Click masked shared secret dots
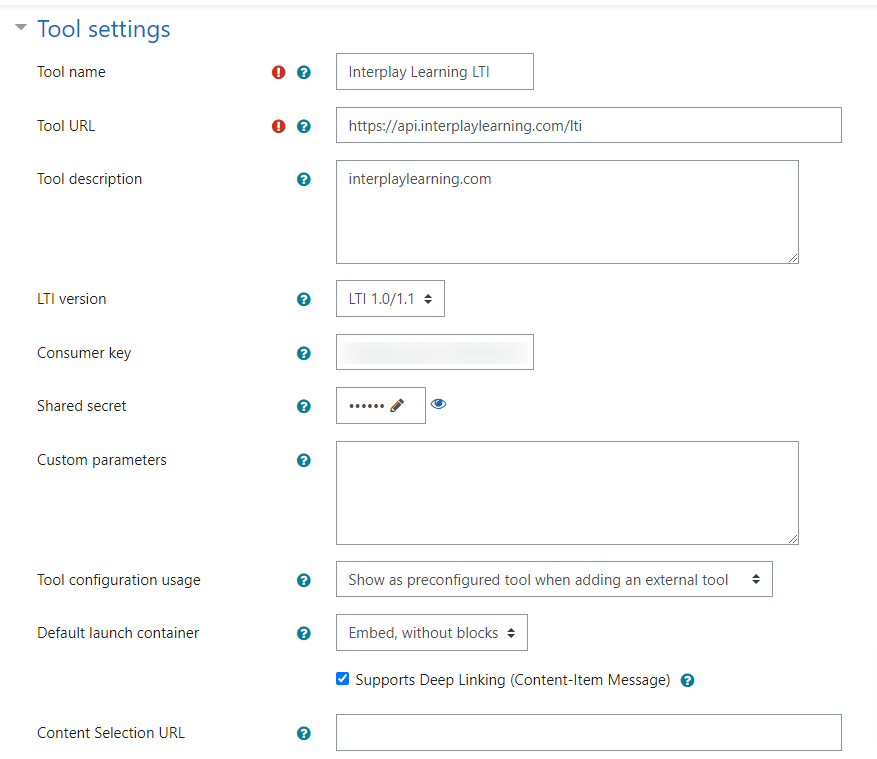The image size is (877, 759). pyautogui.click(x=366, y=406)
